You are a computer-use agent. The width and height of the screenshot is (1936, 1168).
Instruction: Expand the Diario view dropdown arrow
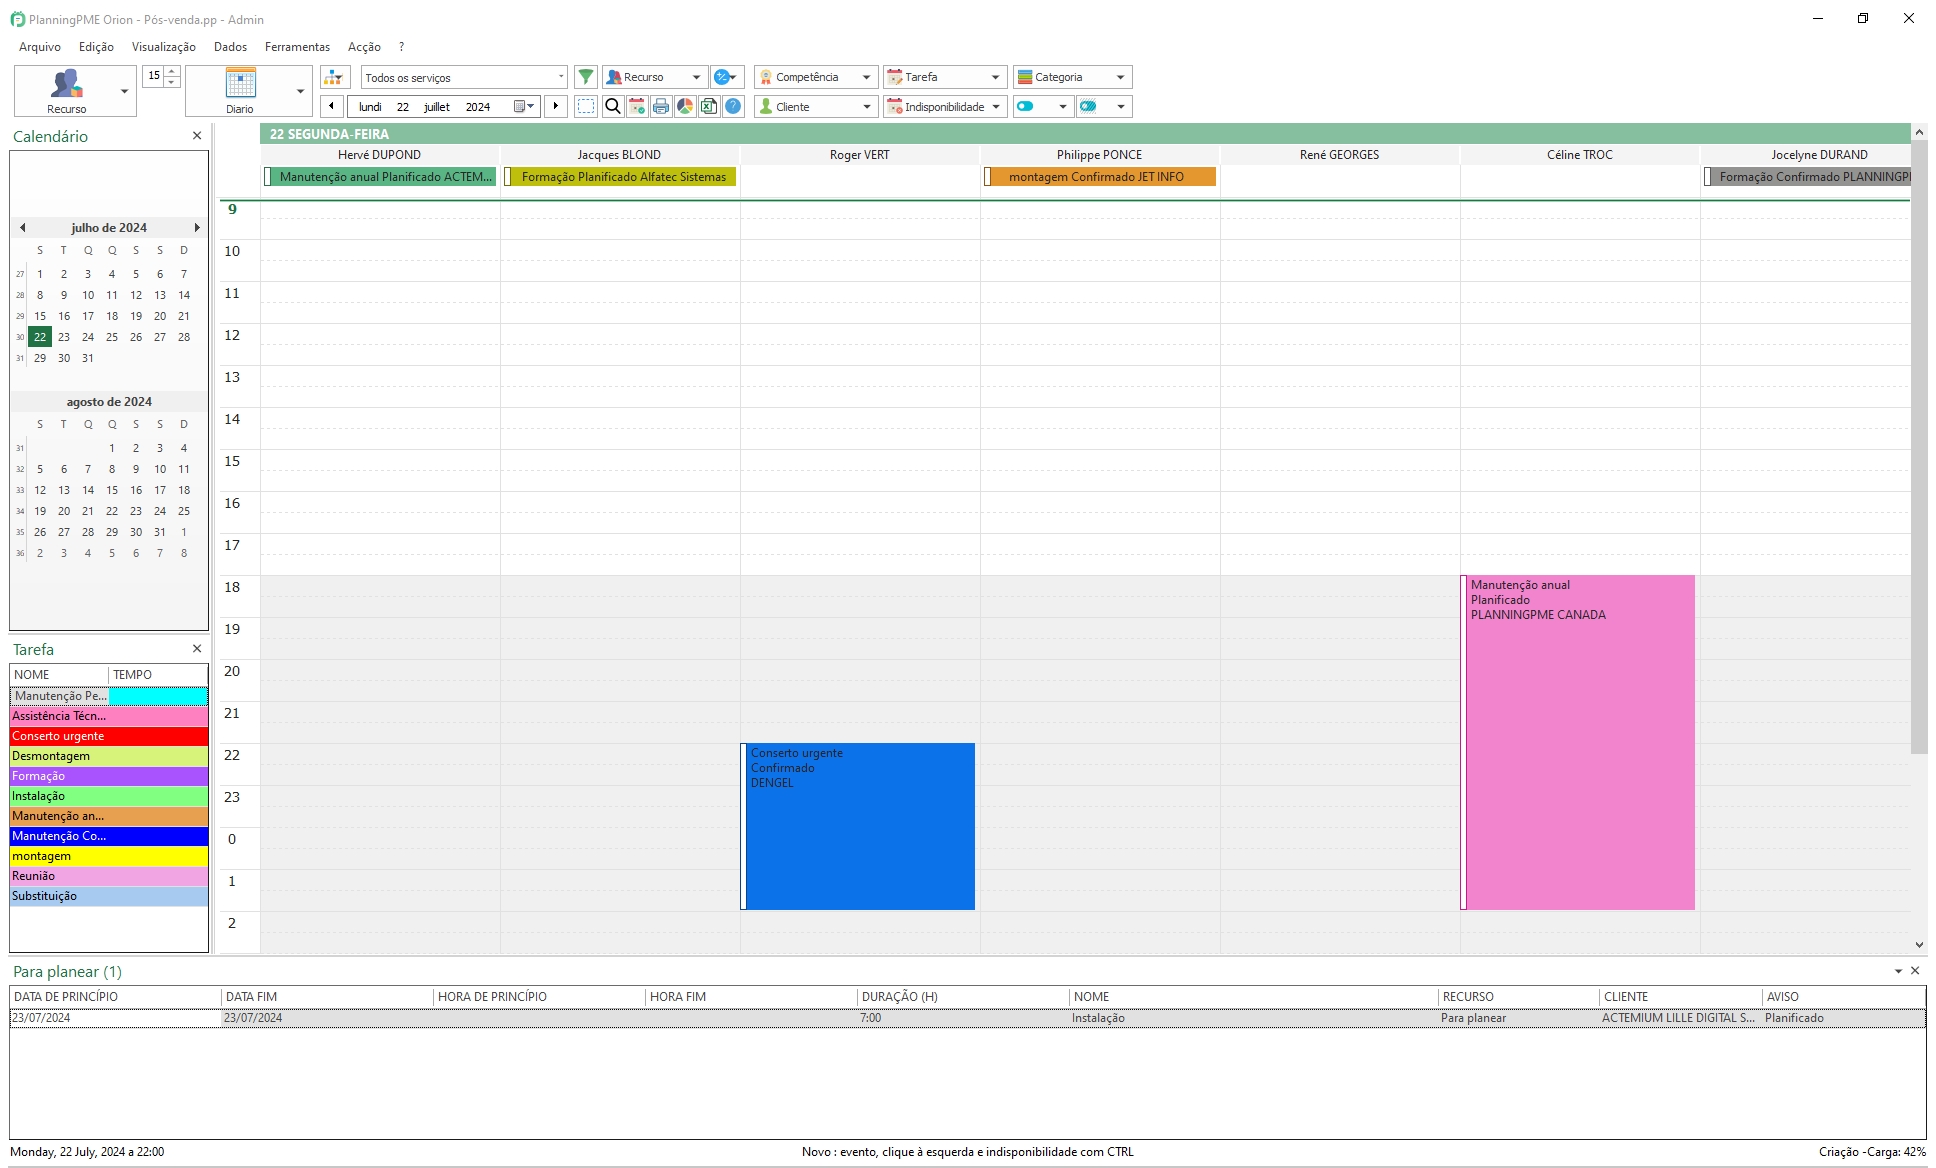point(300,91)
